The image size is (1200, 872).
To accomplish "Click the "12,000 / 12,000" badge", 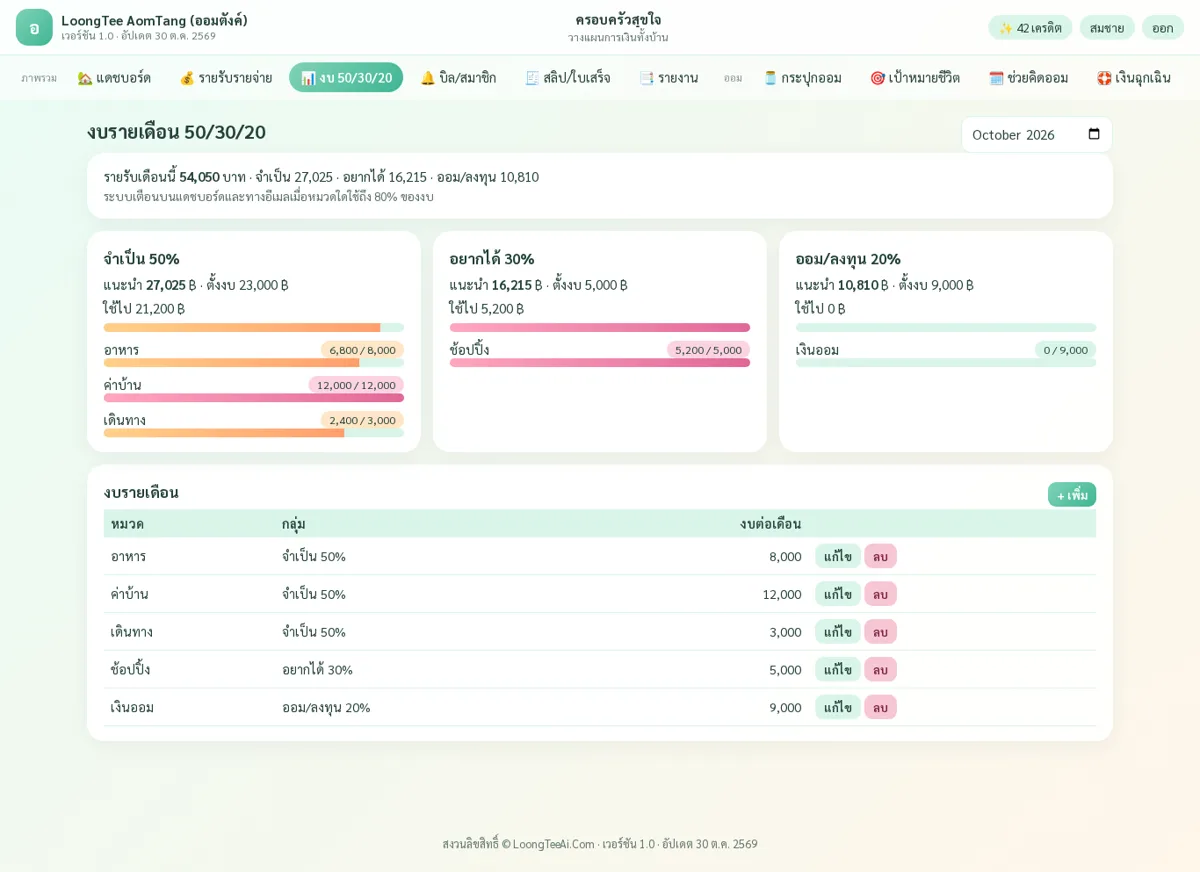I will tap(356, 385).
